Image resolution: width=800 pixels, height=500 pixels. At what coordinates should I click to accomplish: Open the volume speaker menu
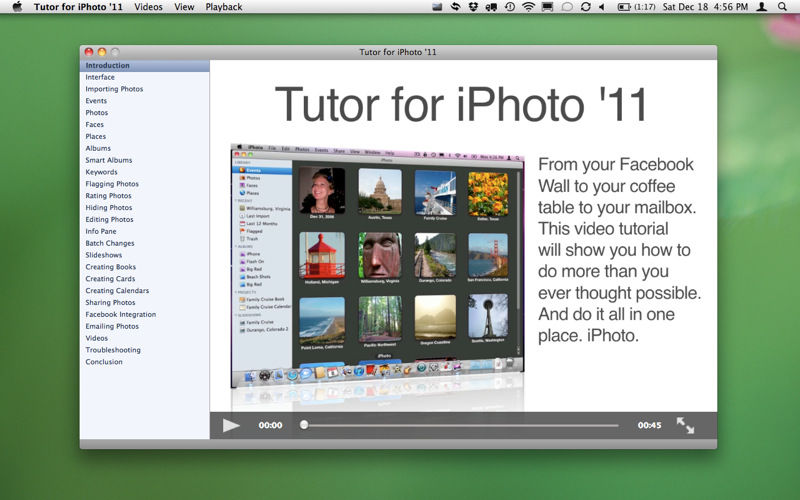click(x=602, y=7)
